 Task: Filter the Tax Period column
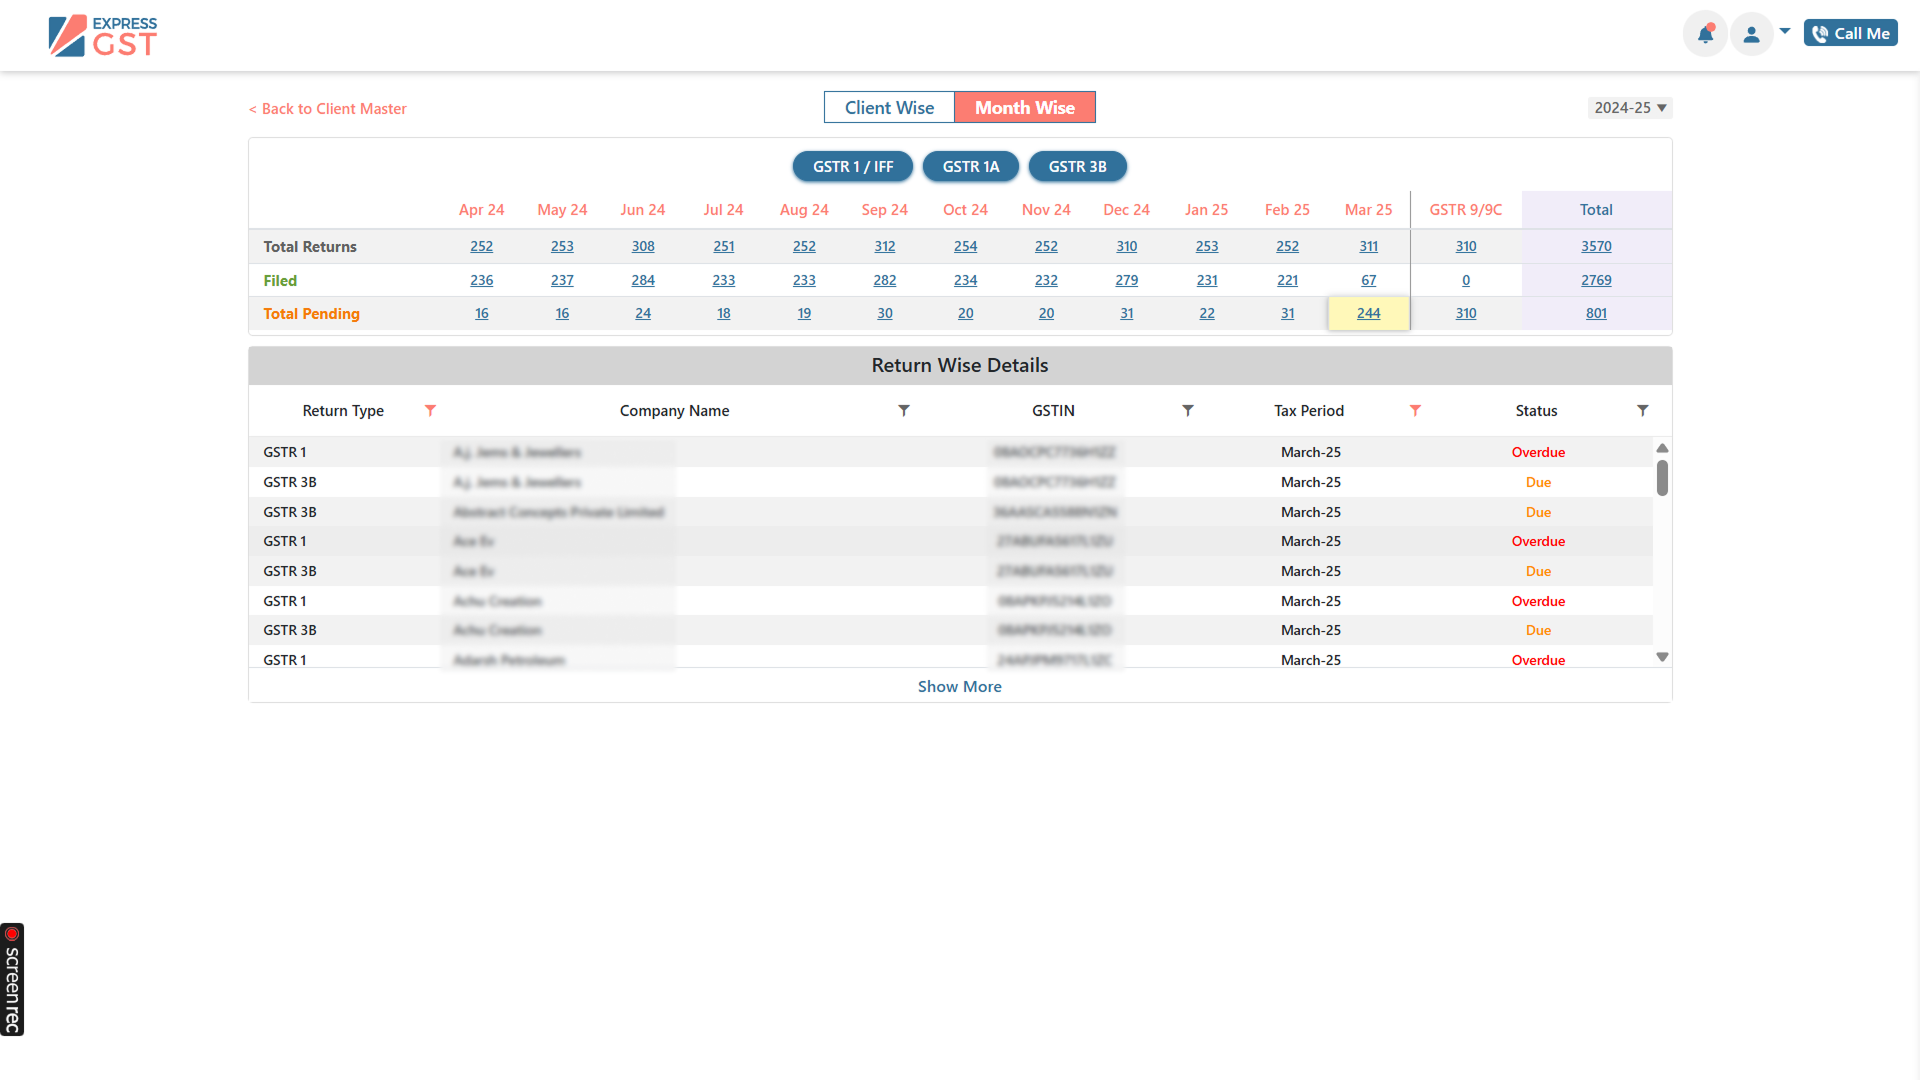1415,410
